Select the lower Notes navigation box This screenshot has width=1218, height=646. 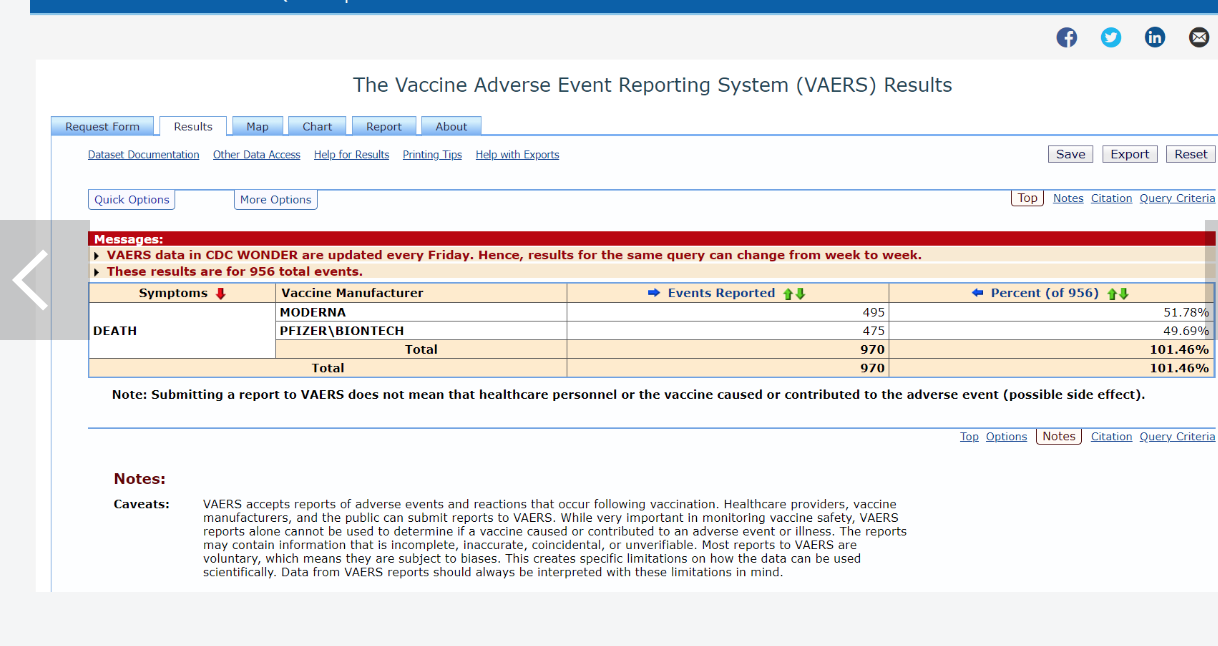pyautogui.click(x=1059, y=436)
